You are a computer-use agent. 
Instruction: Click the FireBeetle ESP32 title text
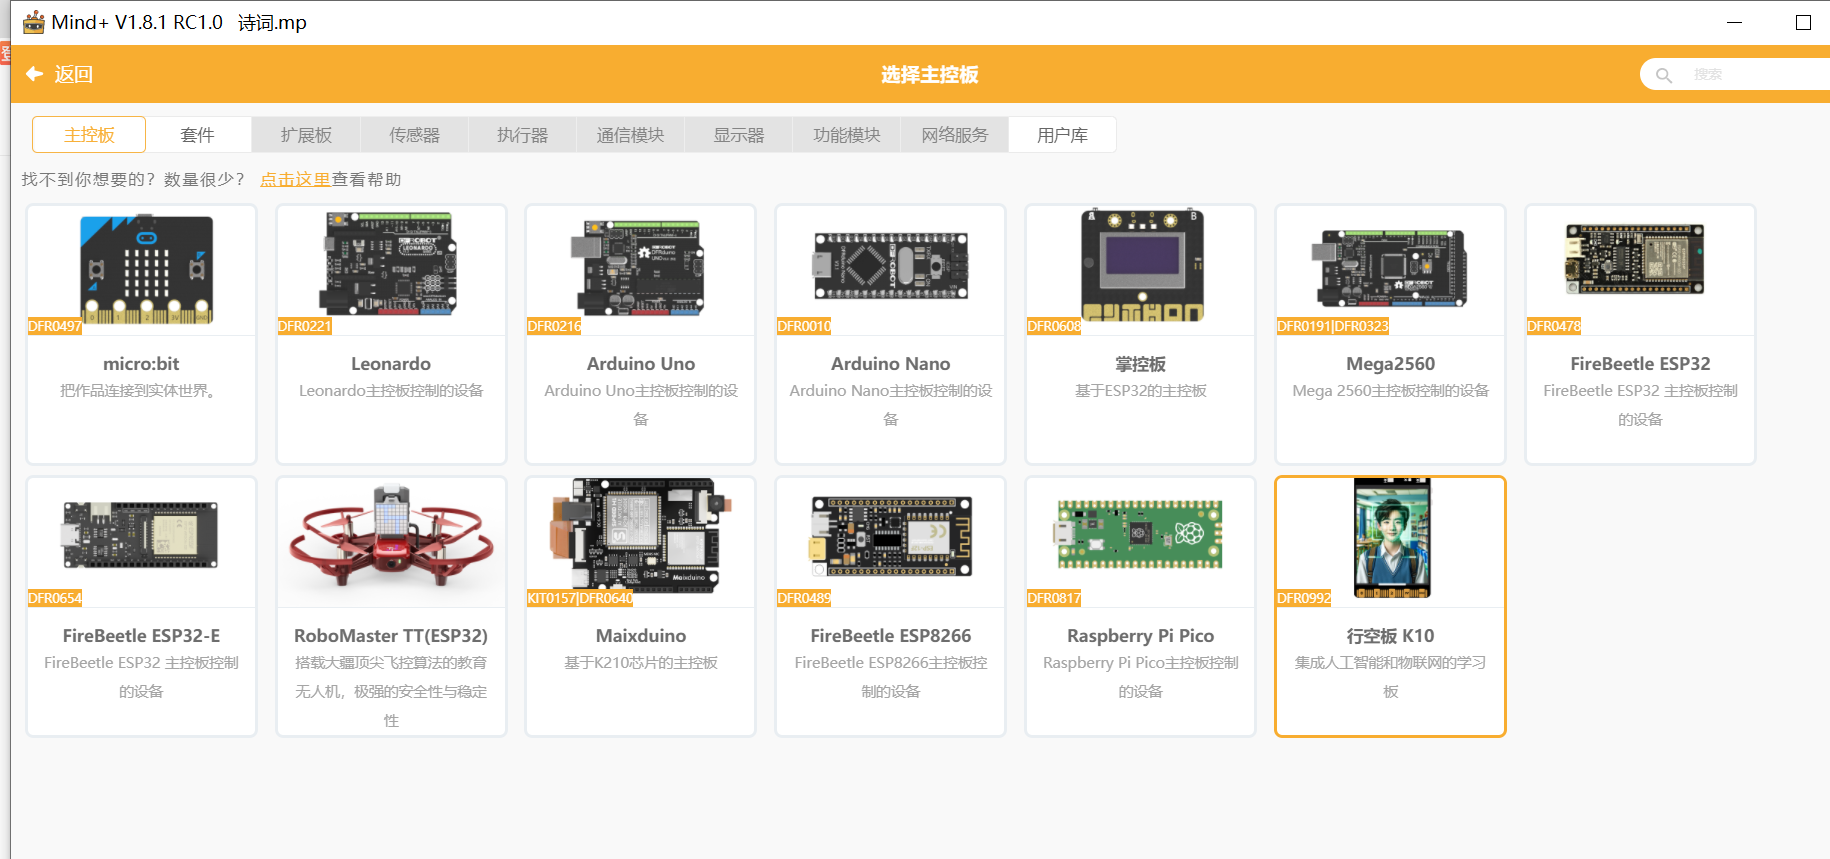pos(1641,364)
